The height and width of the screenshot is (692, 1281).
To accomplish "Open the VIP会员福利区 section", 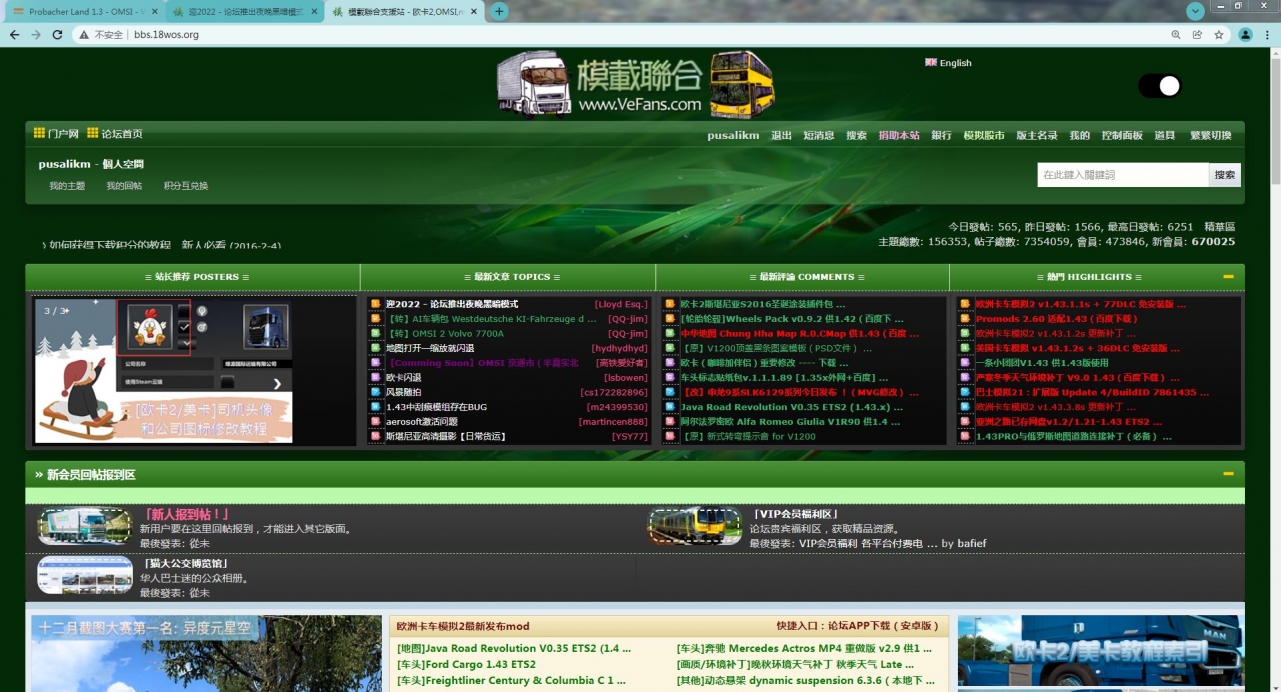I will pos(797,514).
